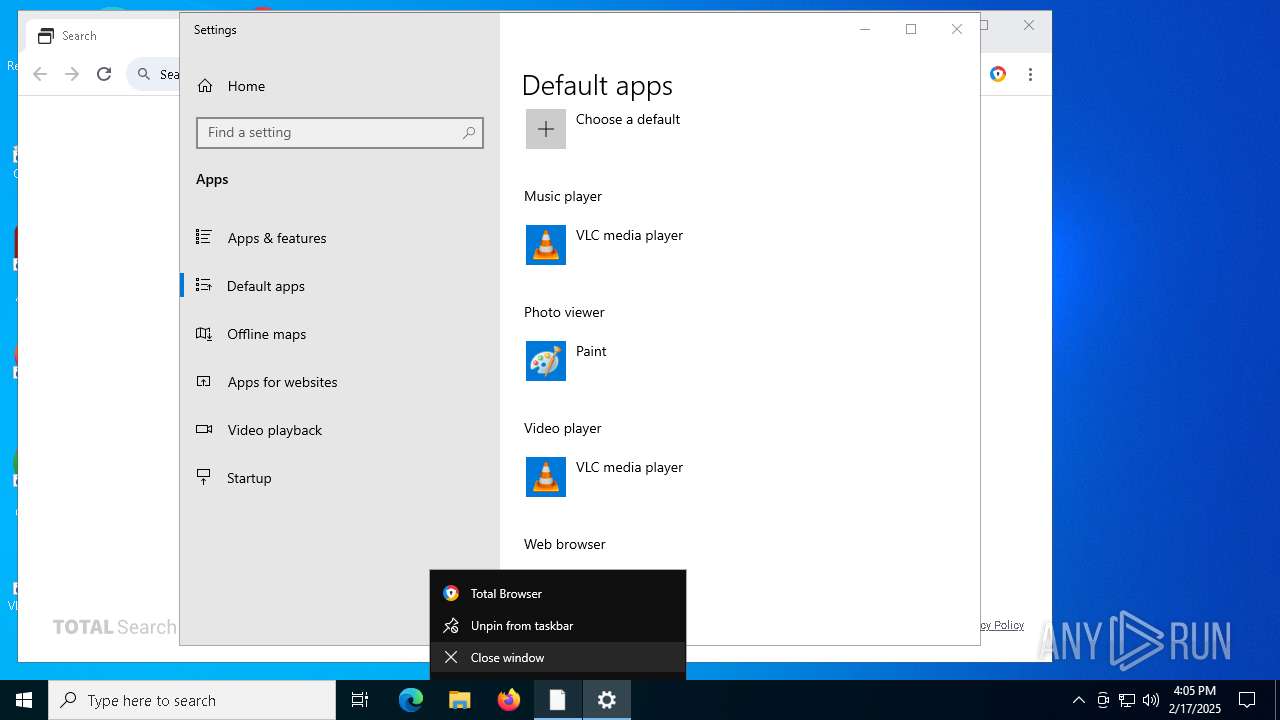This screenshot has height=720, width=1280.
Task: Click the Apps & features list icon
Action: click(204, 237)
